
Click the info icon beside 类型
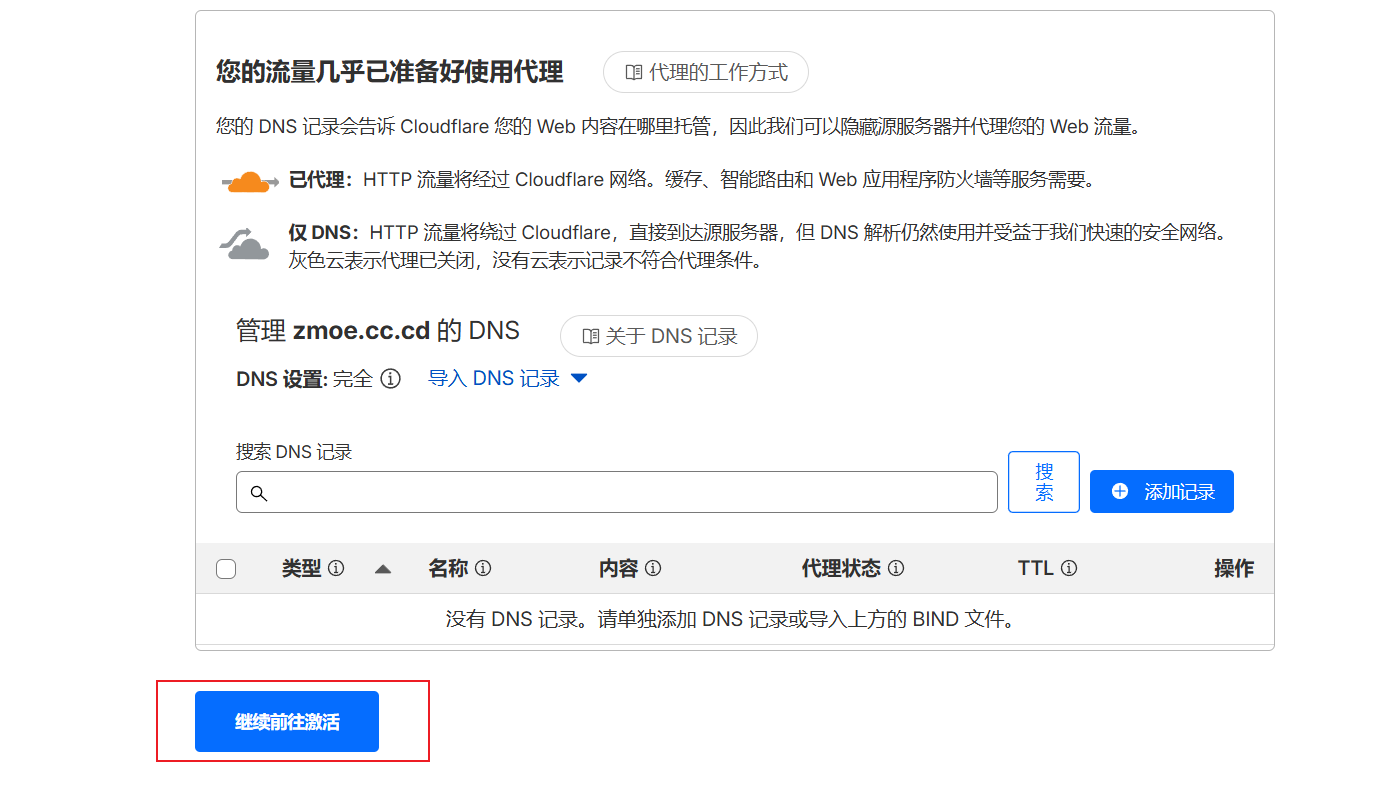coord(336,569)
